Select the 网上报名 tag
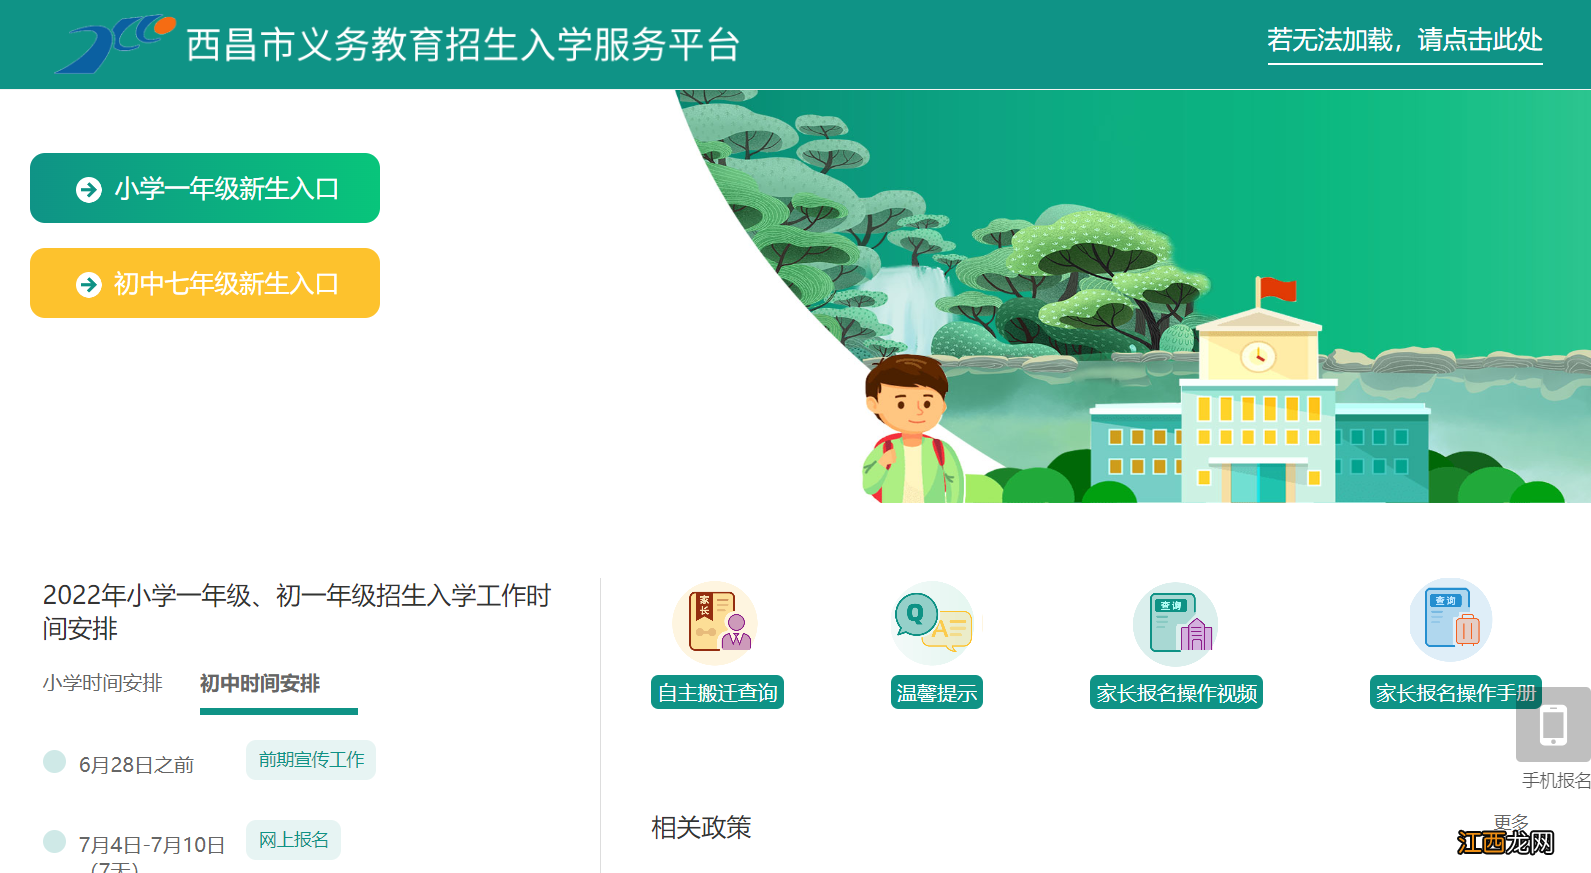The width and height of the screenshot is (1591, 873). click(x=293, y=840)
